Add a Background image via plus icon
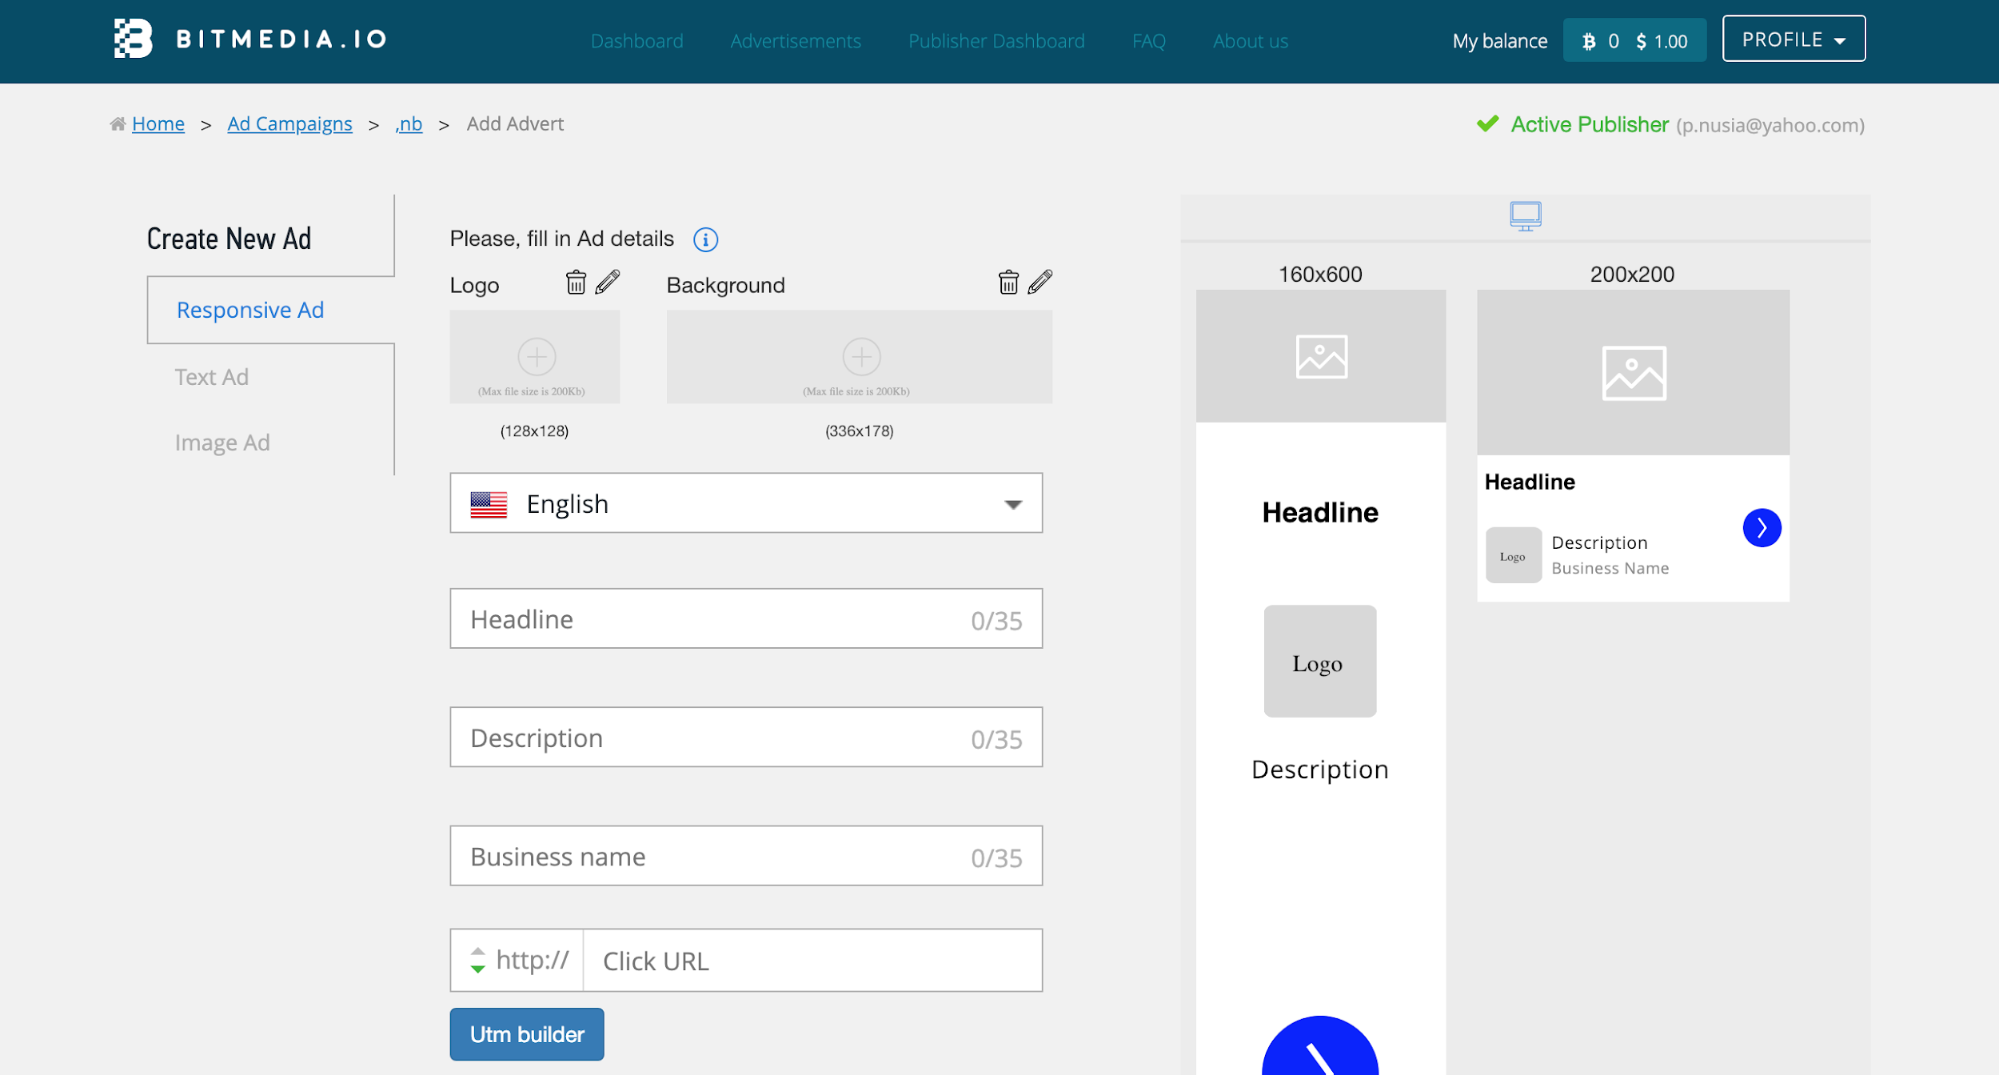This screenshot has height=1075, width=1999. [861, 356]
